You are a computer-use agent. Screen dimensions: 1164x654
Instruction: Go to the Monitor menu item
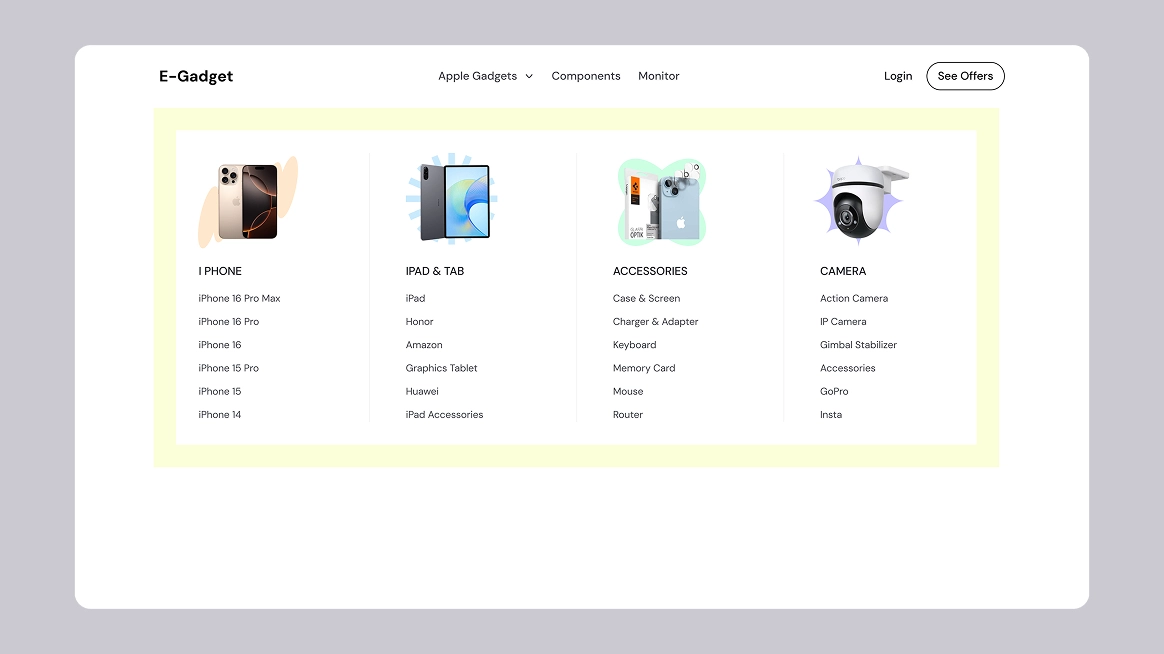(x=658, y=76)
